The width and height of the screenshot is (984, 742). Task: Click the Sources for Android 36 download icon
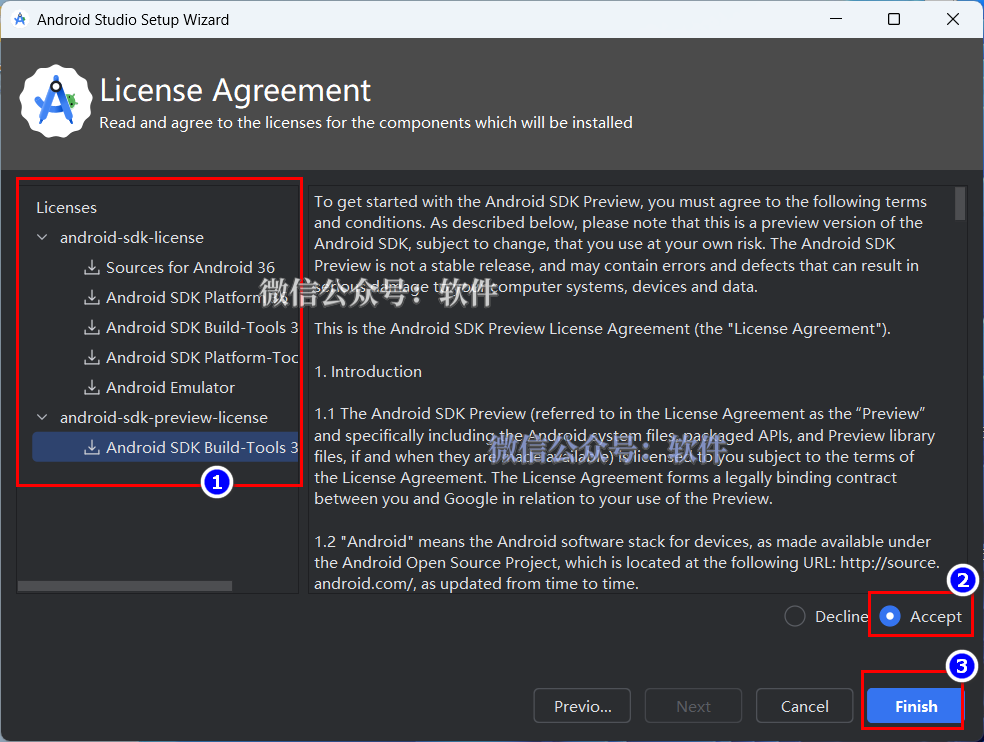pyautogui.click(x=92, y=267)
